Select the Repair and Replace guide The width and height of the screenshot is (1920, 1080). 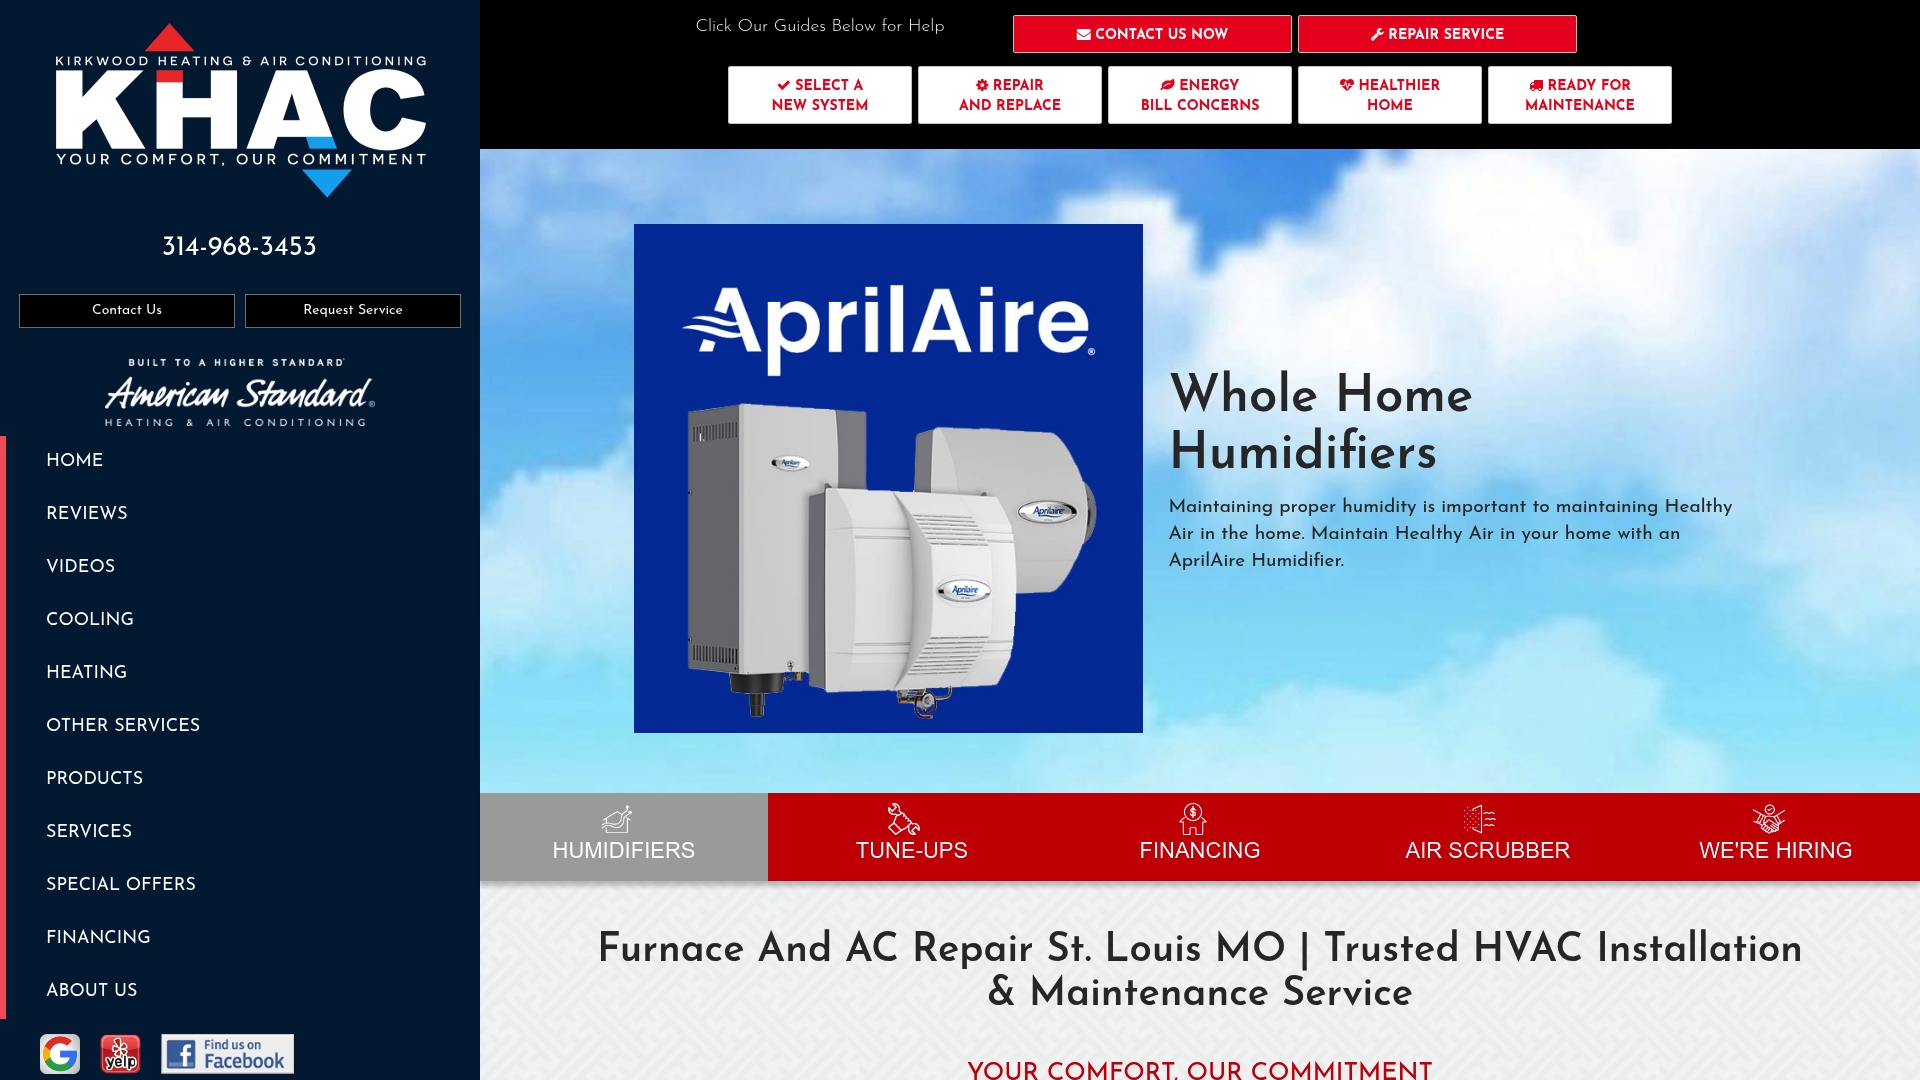click(x=1010, y=94)
